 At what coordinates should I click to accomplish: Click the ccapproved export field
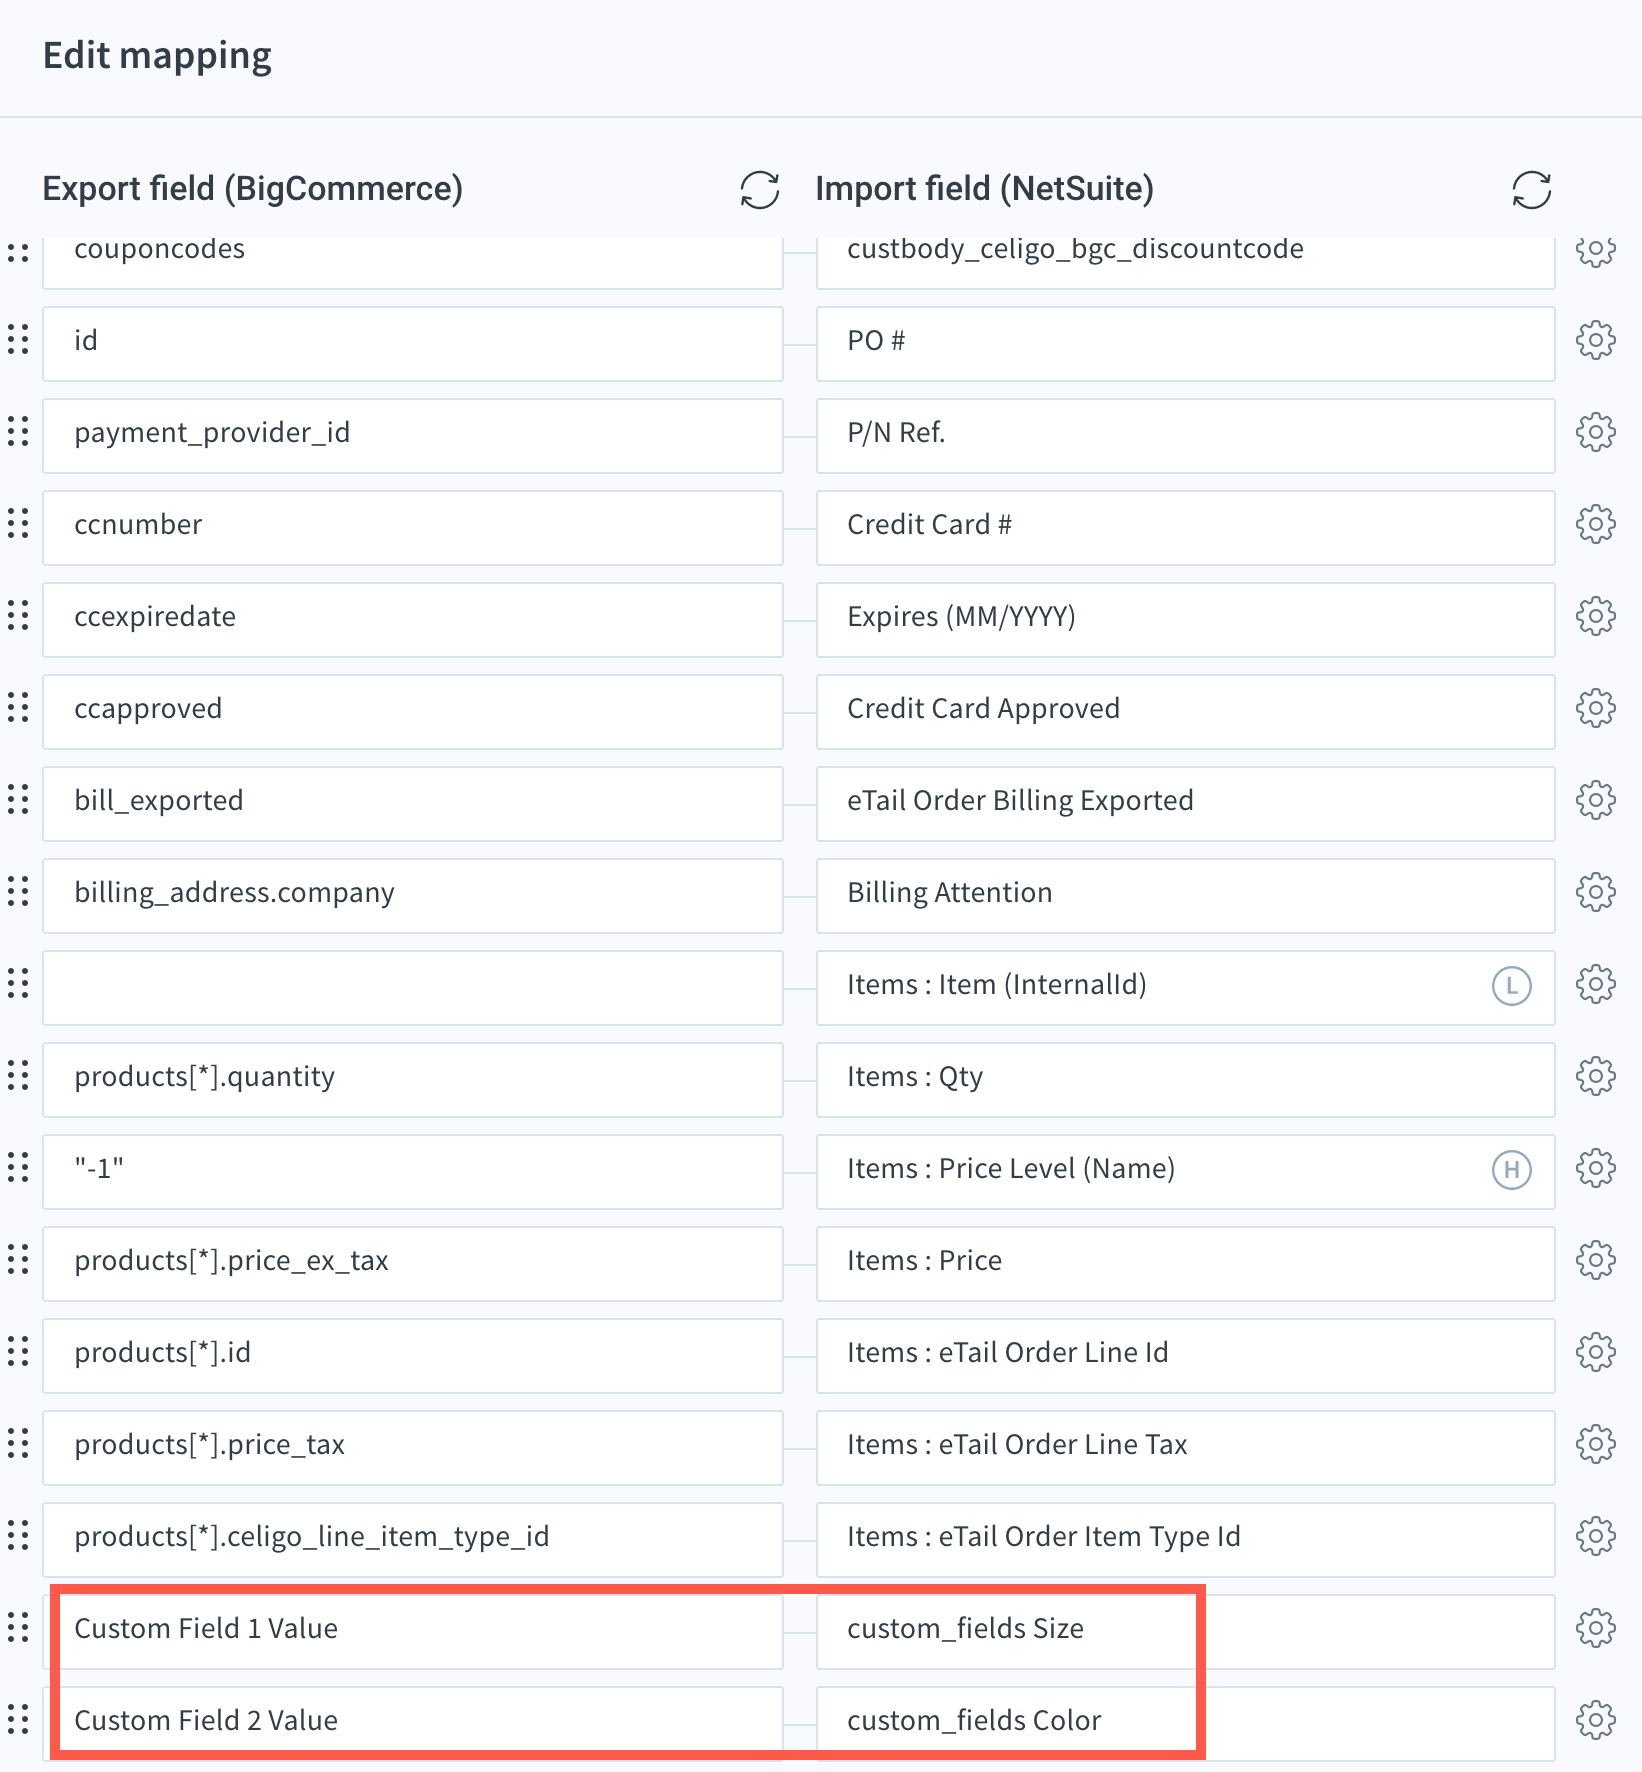pos(412,712)
